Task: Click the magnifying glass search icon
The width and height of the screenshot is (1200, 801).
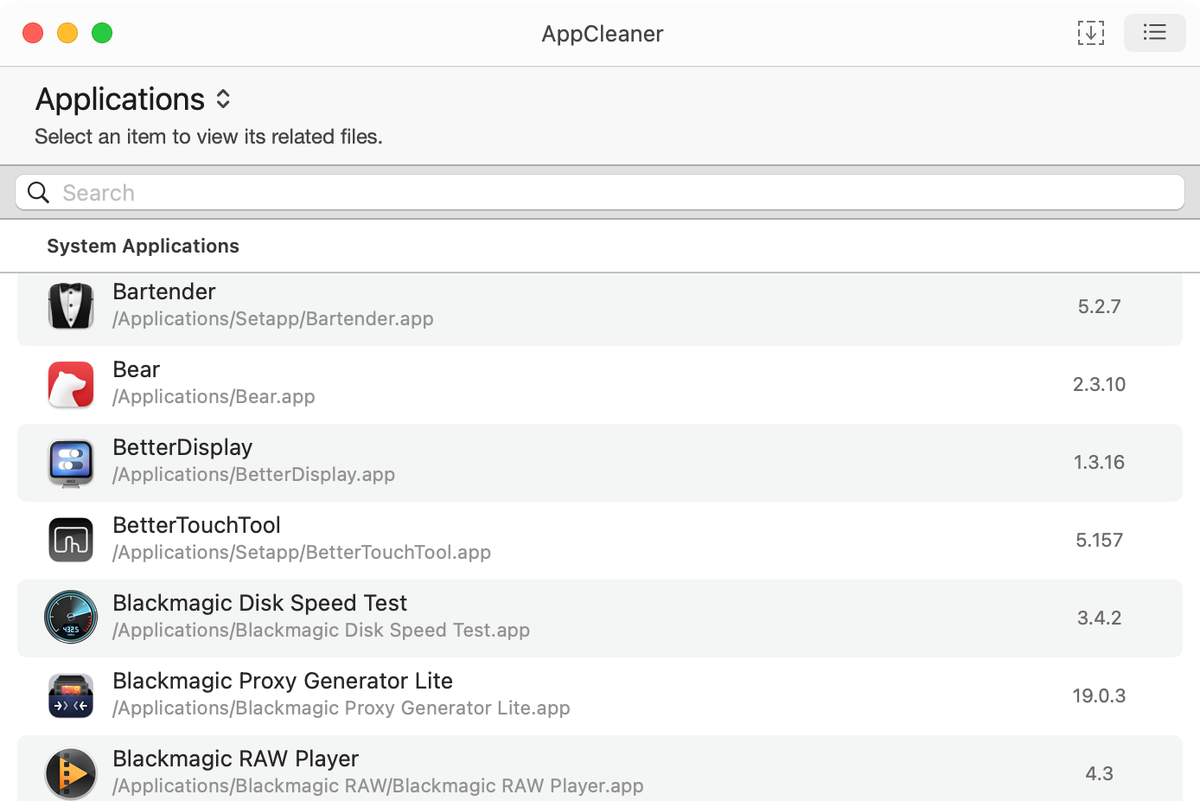Action: point(39,193)
